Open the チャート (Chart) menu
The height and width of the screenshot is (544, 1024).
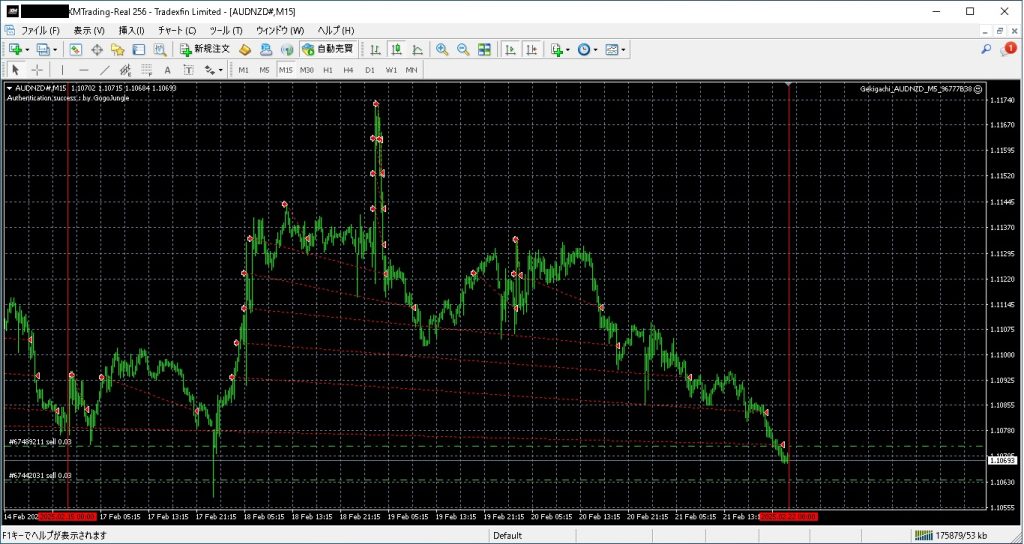pyautogui.click(x=177, y=30)
